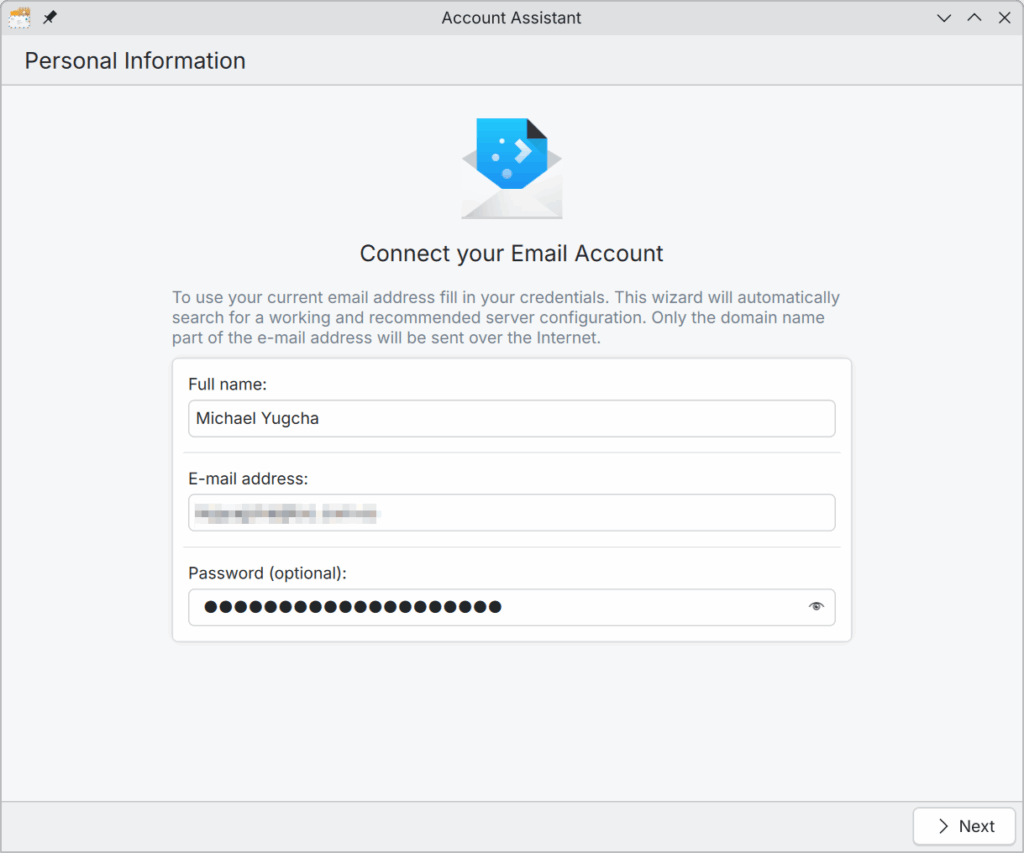Screen dimensions: 1024x853
Task: Click the "E-mail address:" label
Action: click(248, 479)
